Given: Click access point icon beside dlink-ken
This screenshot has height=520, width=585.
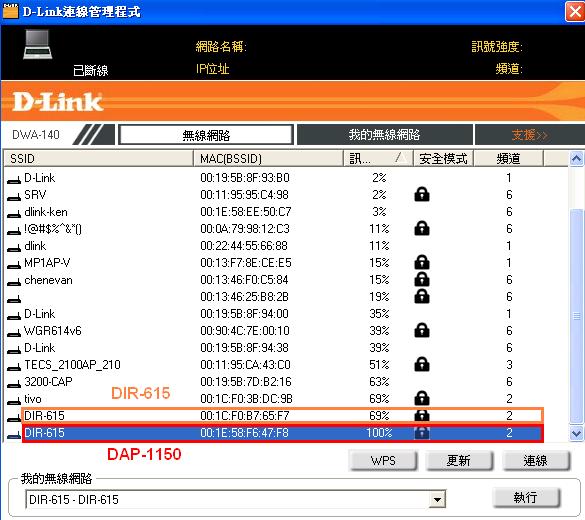Looking at the screenshot, I should [14, 214].
